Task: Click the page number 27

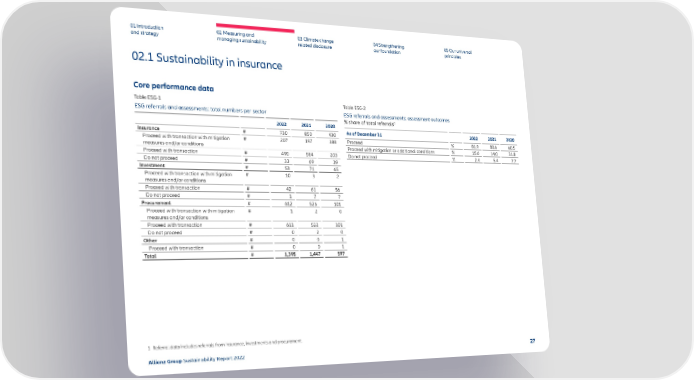Action: [532, 341]
